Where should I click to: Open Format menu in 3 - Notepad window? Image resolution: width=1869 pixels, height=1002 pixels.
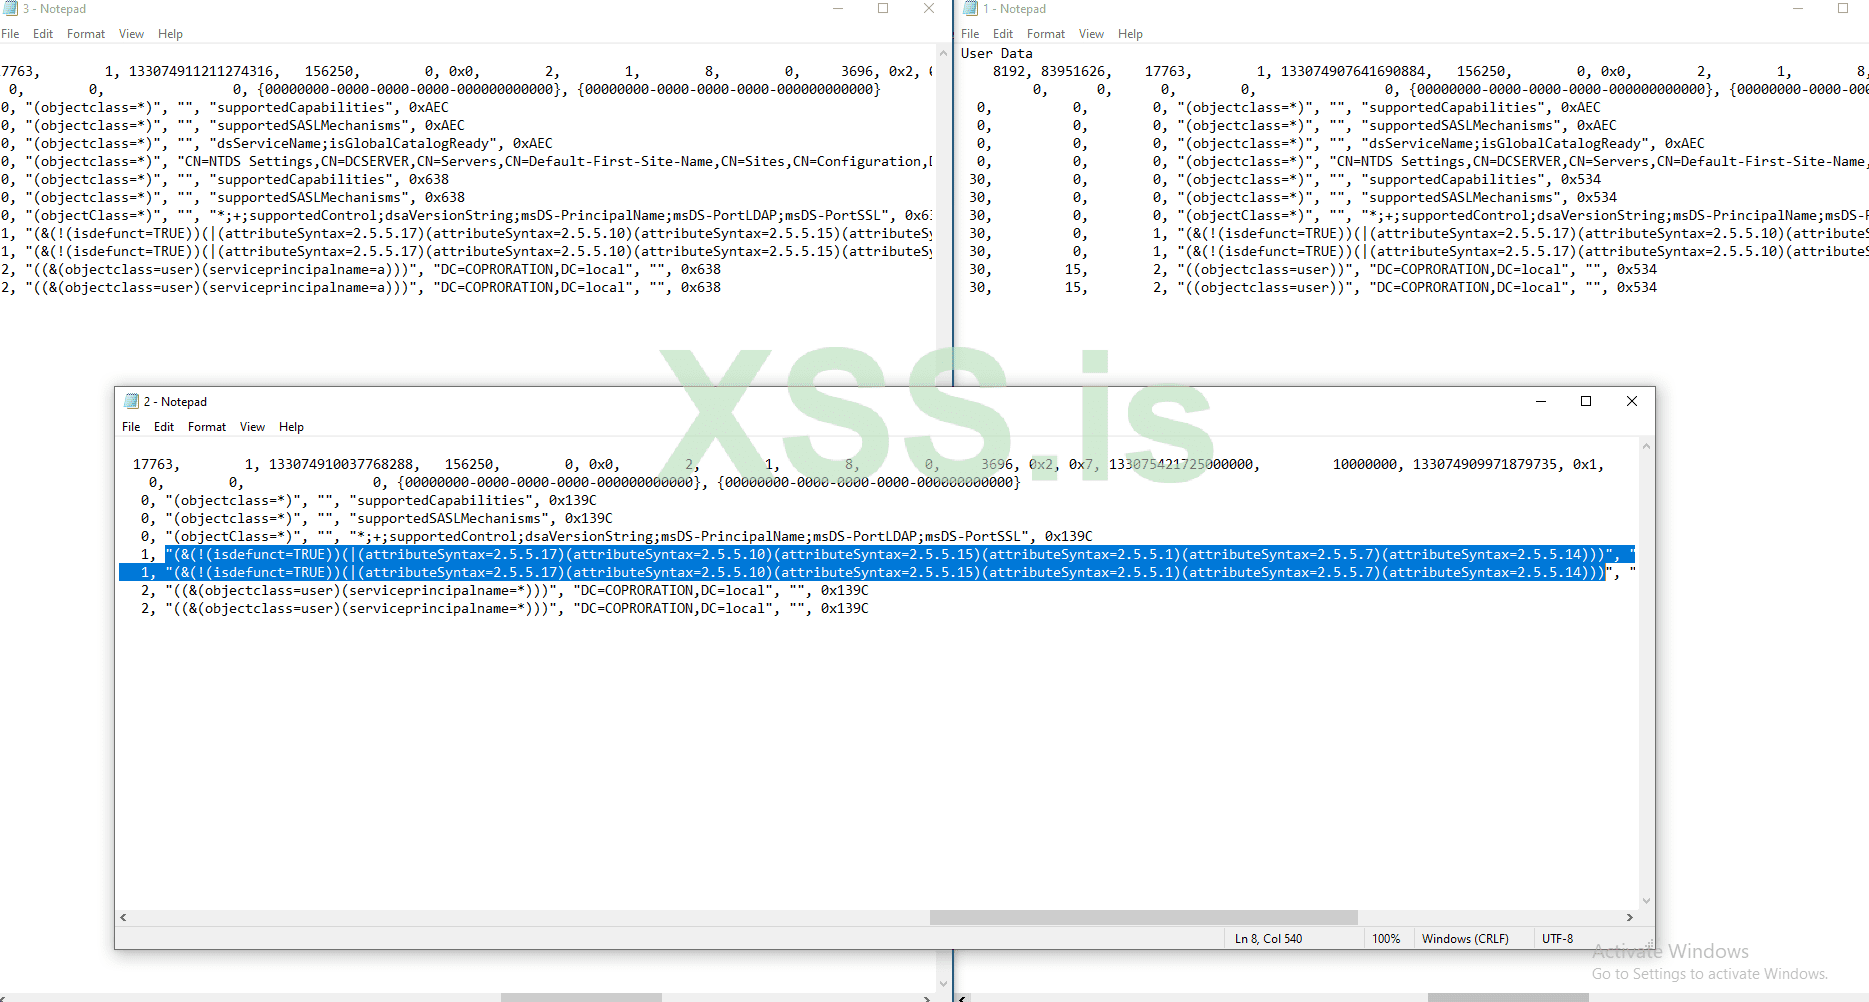coord(86,34)
